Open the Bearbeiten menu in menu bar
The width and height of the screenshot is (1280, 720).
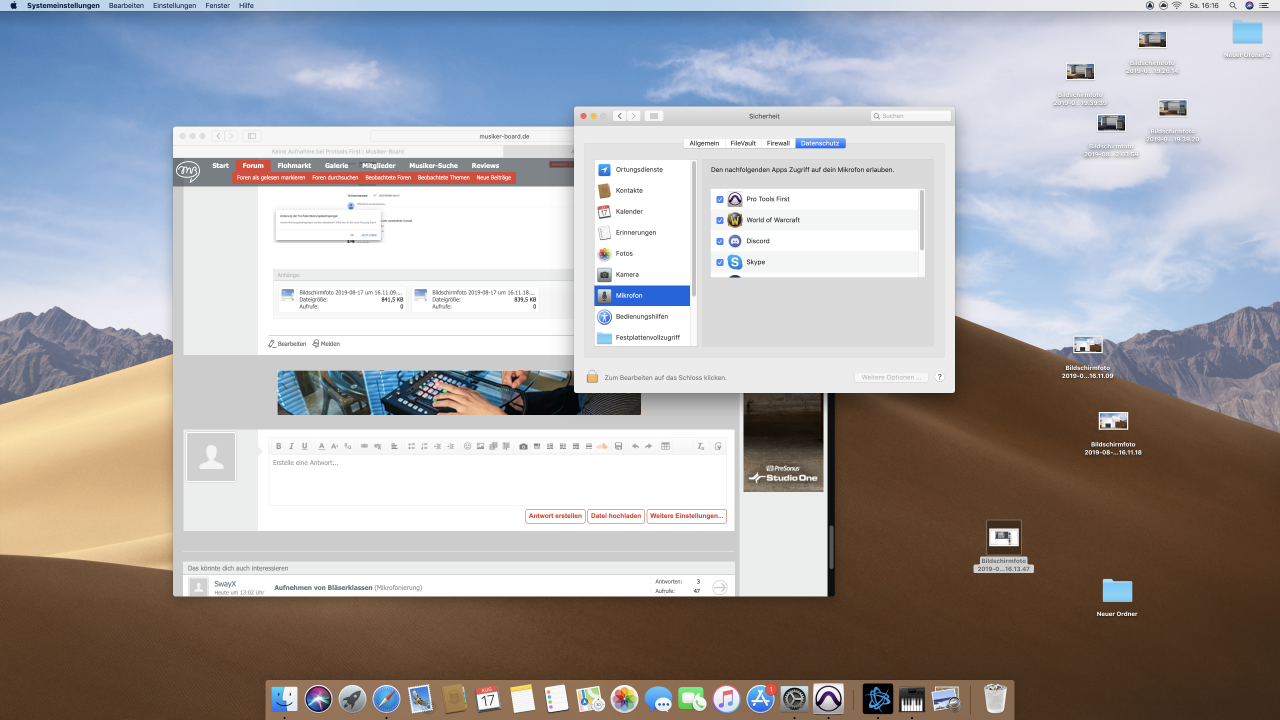coord(126,5)
